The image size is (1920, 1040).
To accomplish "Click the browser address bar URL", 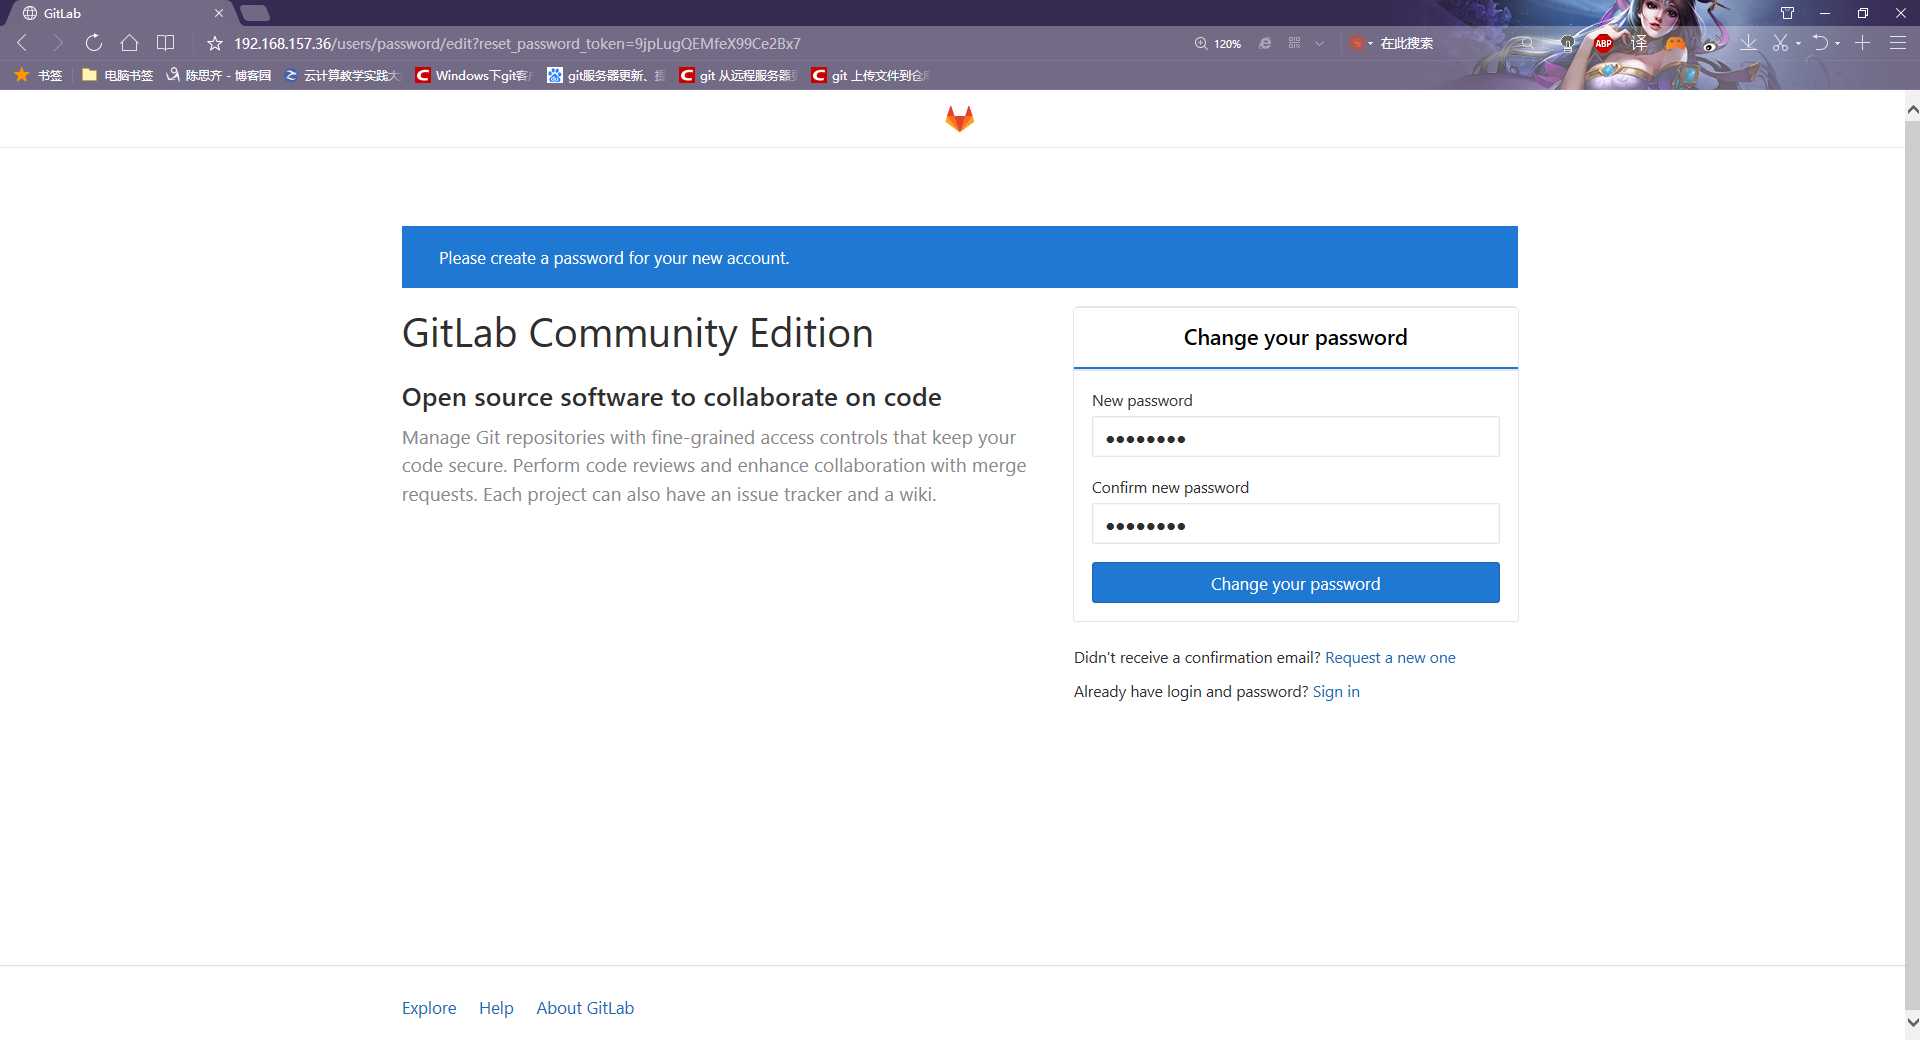I will coord(517,43).
